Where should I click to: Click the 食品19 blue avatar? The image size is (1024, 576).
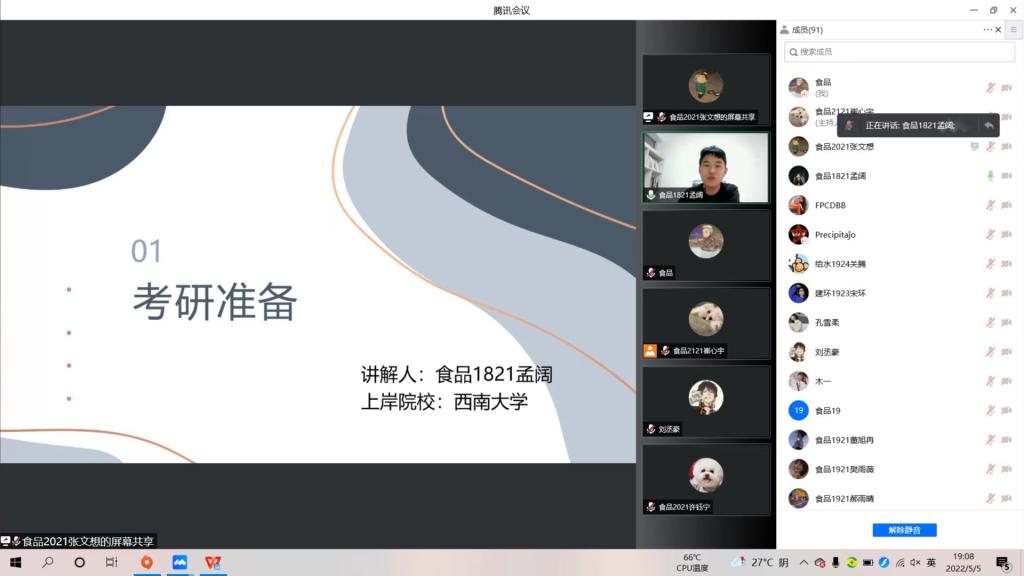click(798, 410)
